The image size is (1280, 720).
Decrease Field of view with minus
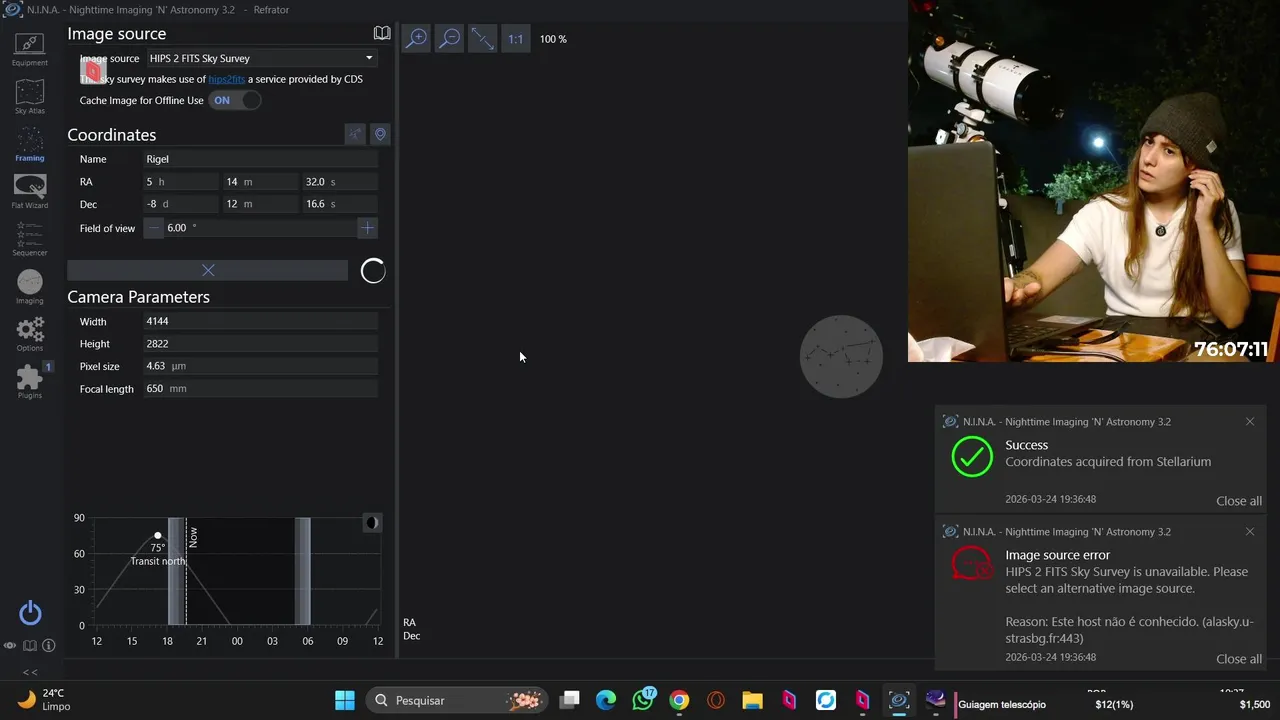pyautogui.click(x=154, y=228)
